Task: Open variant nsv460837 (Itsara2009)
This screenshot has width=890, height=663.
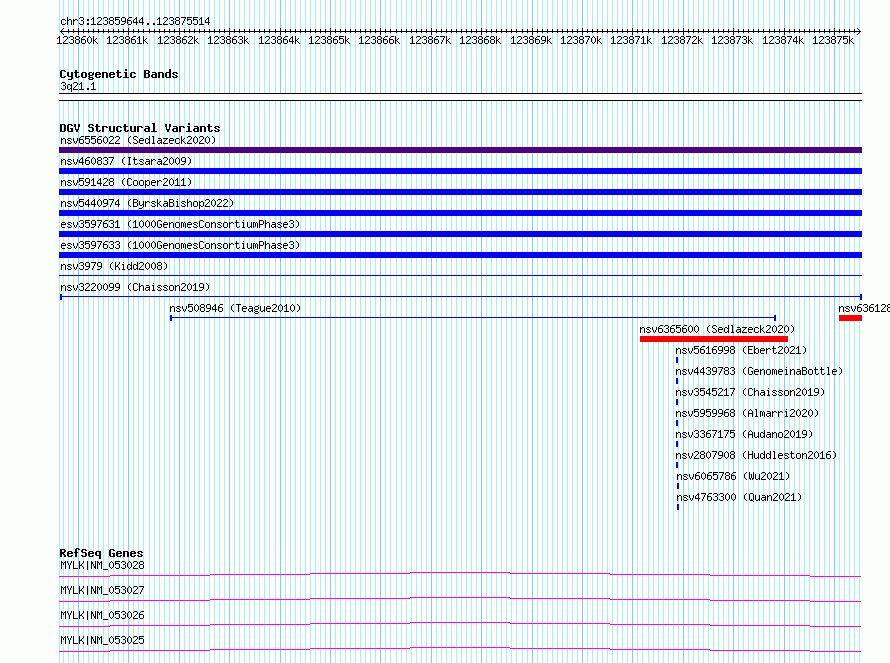Action: pos(126,161)
